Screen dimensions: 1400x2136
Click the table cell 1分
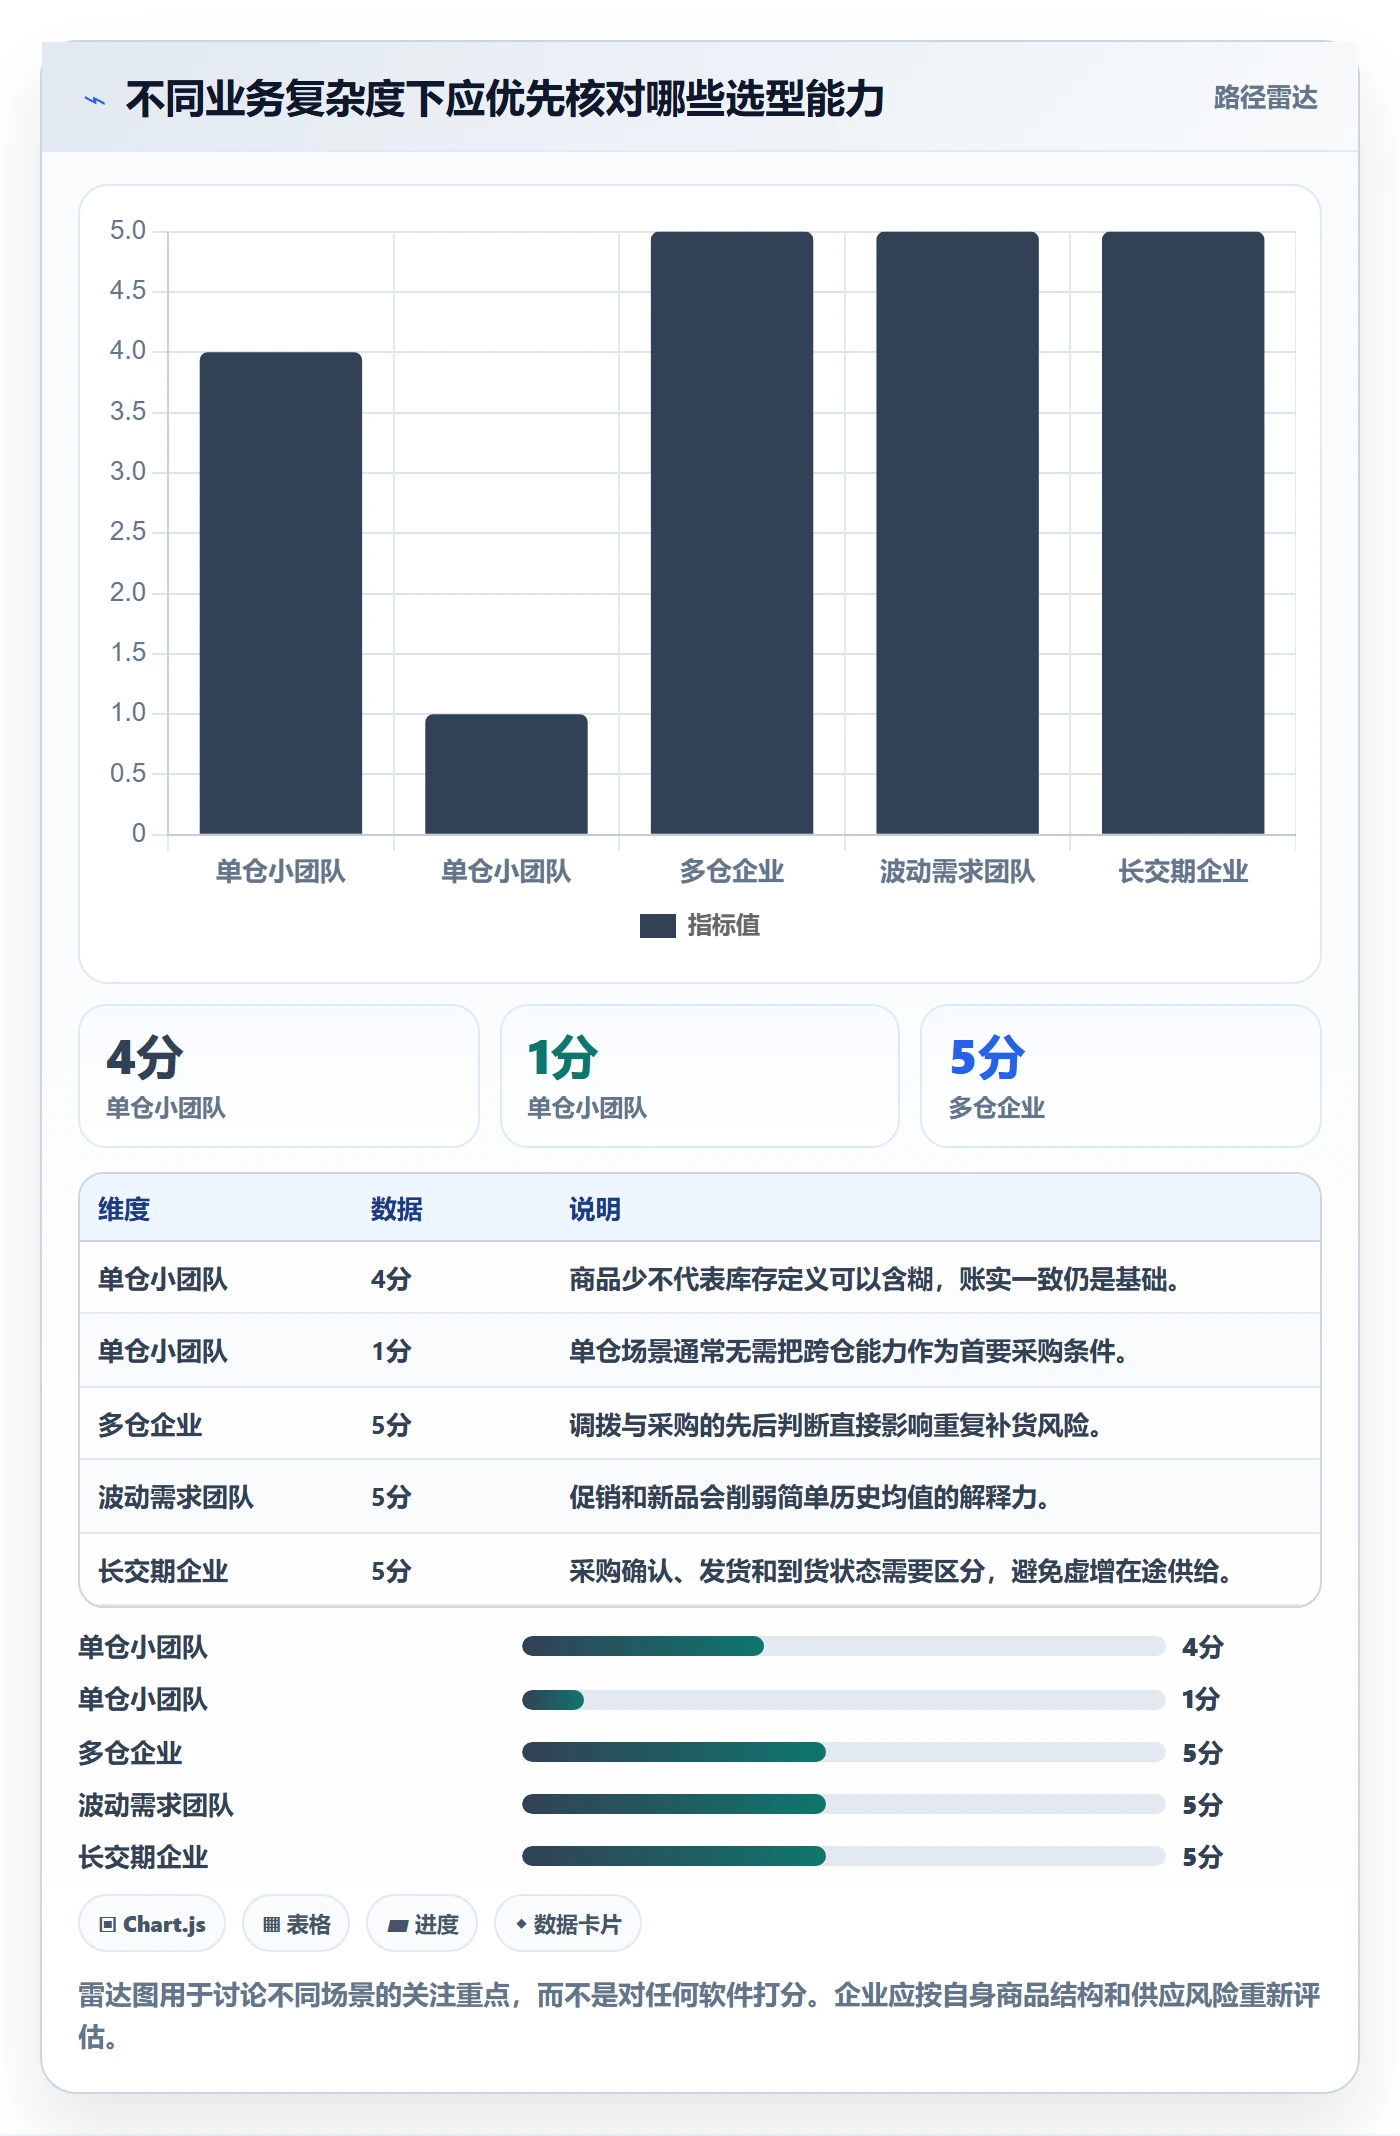tap(391, 1351)
